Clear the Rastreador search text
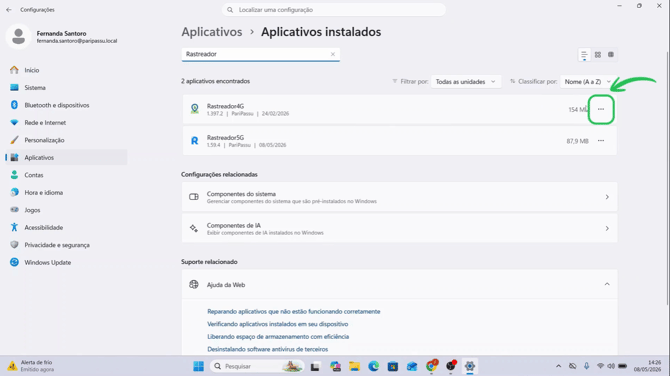The image size is (670, 376). [x=333, y=54]
